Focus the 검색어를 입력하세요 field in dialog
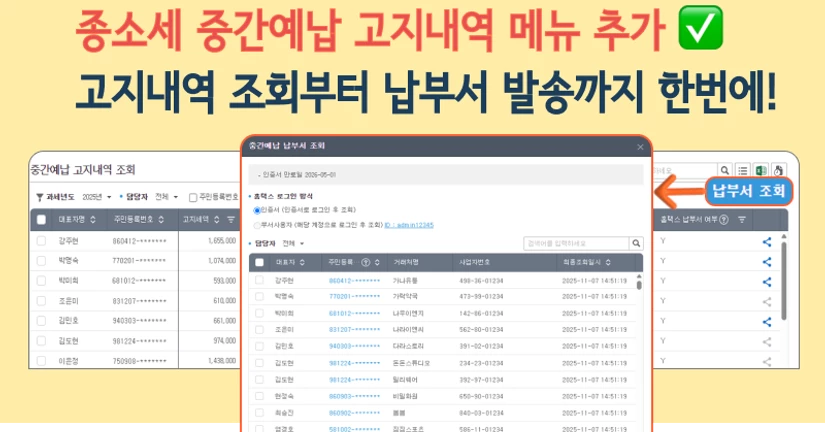The height and width of the screenshot is (432, 825). click(577, 243)
